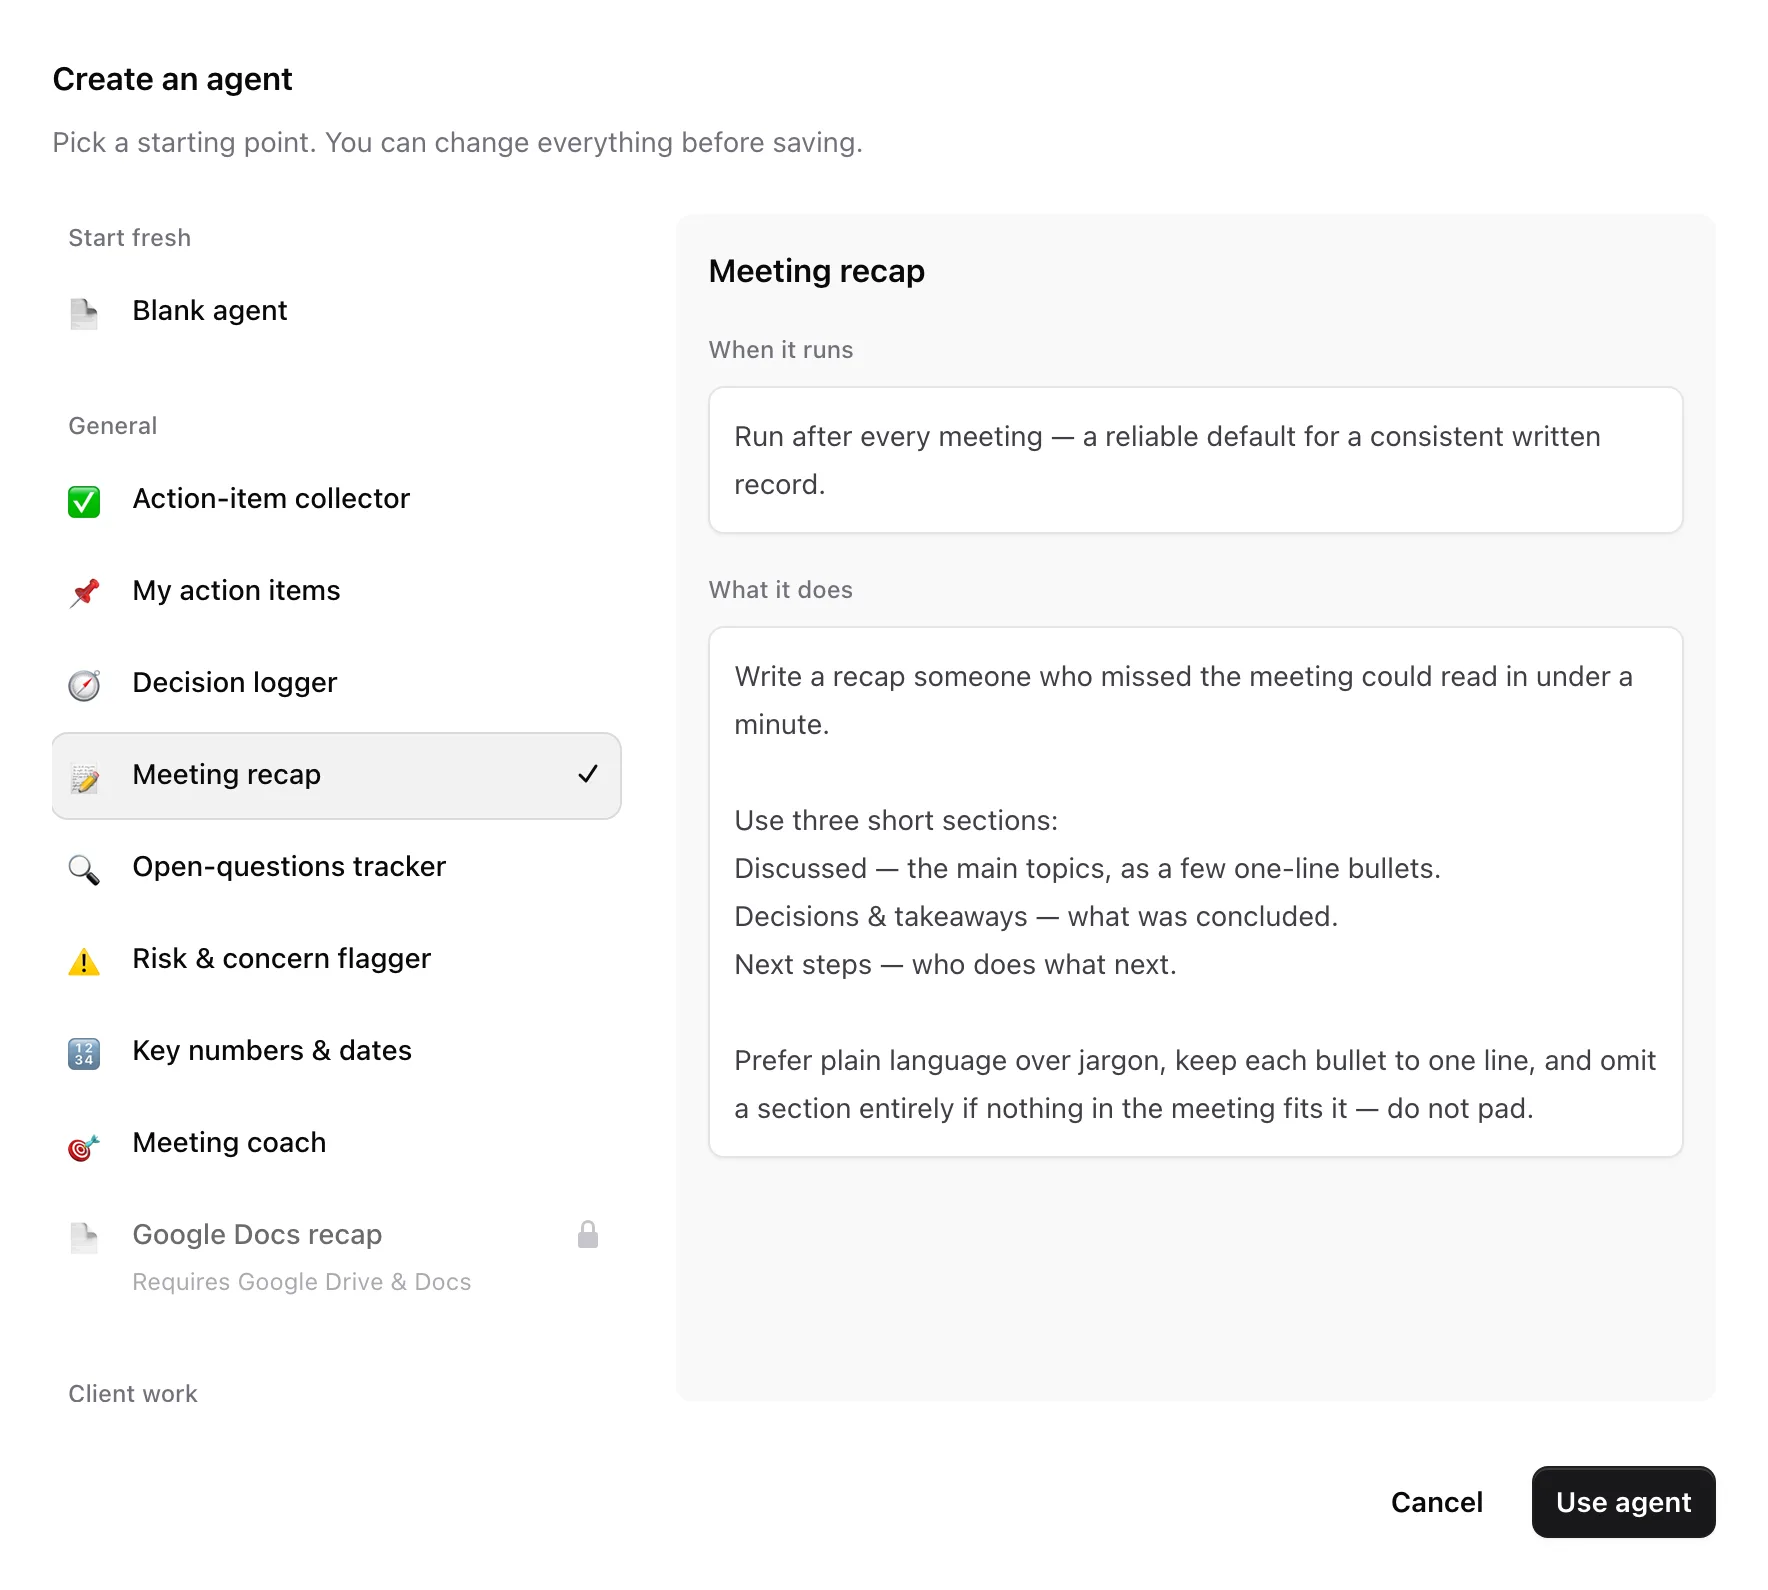Select the Decision logger template
Viewport: 1768px width, 1590px height.
pyautogui.click(x=336, y=683)
